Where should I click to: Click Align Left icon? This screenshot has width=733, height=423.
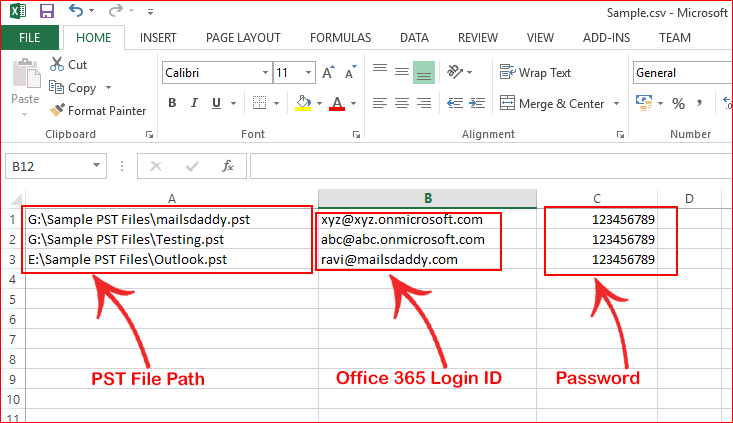click(380, 103)
